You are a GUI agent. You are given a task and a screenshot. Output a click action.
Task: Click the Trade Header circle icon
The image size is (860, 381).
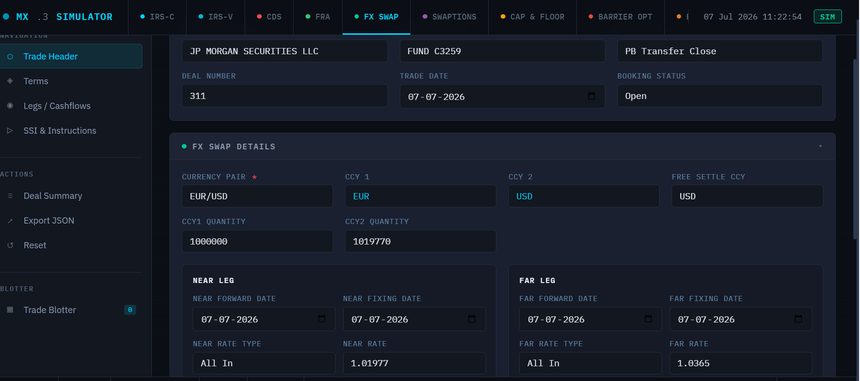click(10, 56)
